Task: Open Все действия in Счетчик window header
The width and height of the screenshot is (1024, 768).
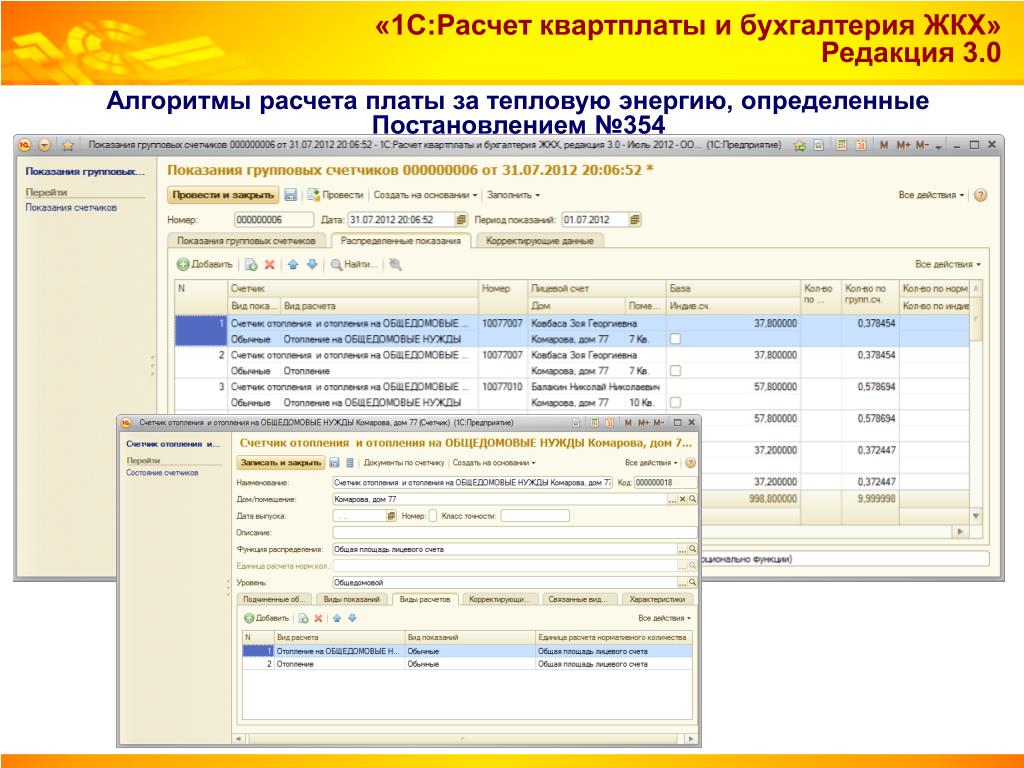Action: 651,462
